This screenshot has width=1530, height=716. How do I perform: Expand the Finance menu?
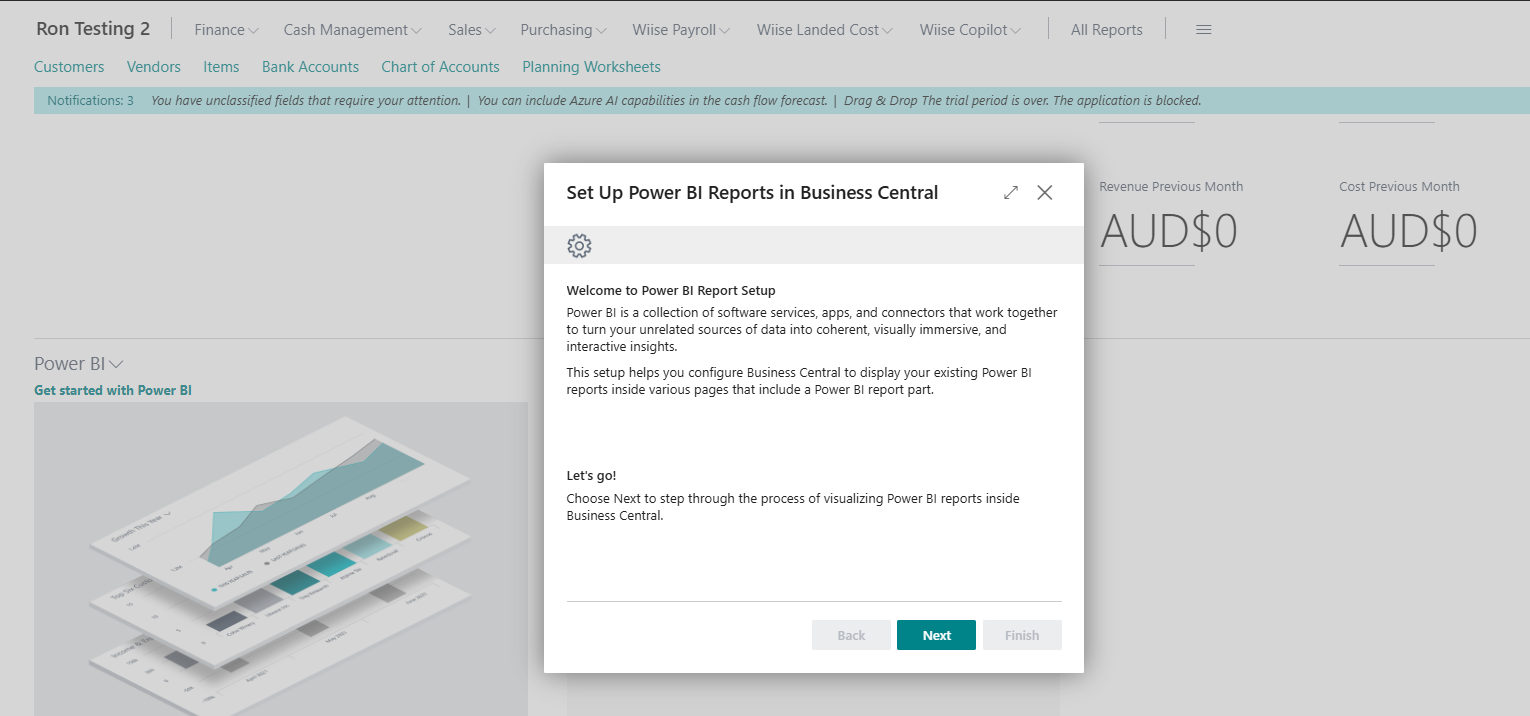click(226, 30)
